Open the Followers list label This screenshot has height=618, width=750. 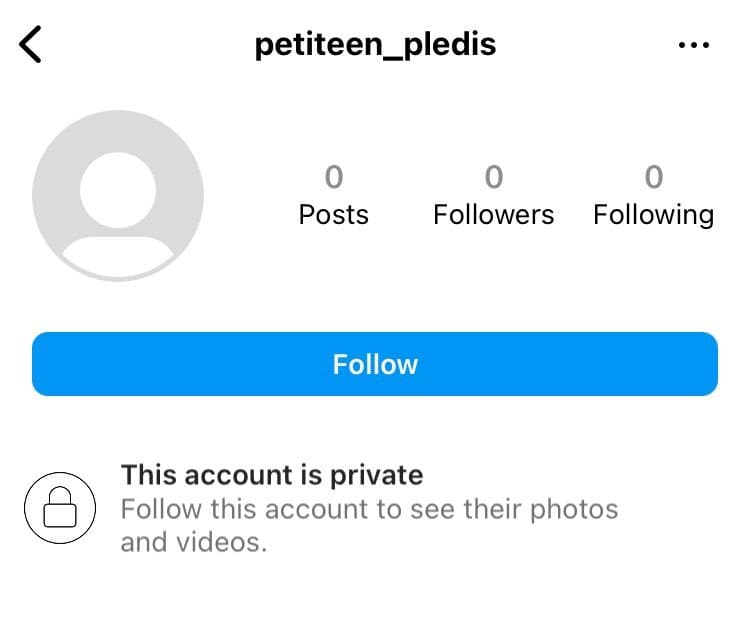pos(494,214)
